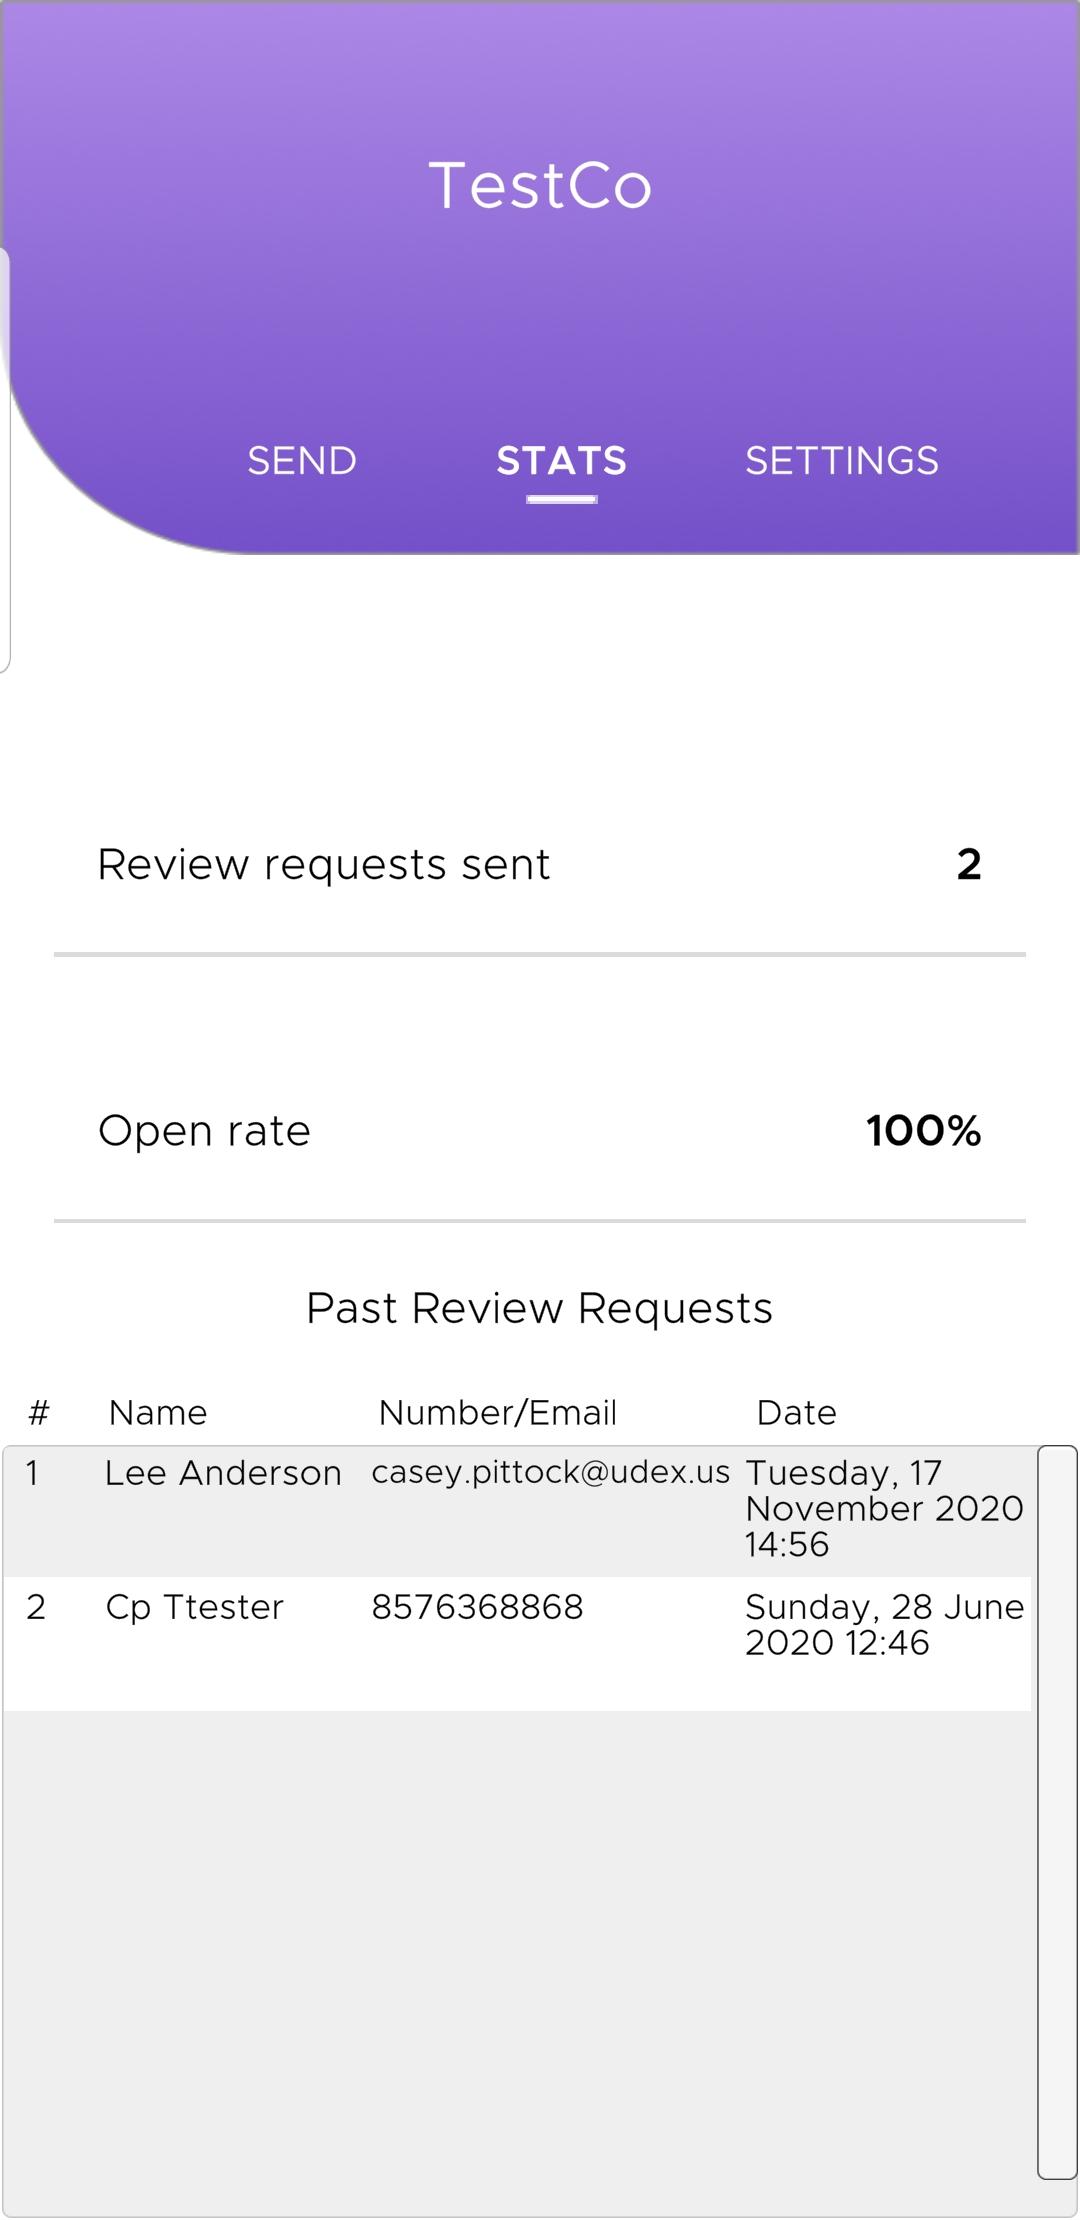1080x2220 pixels.
Task: Click the Name column header
Action: 158,1413
